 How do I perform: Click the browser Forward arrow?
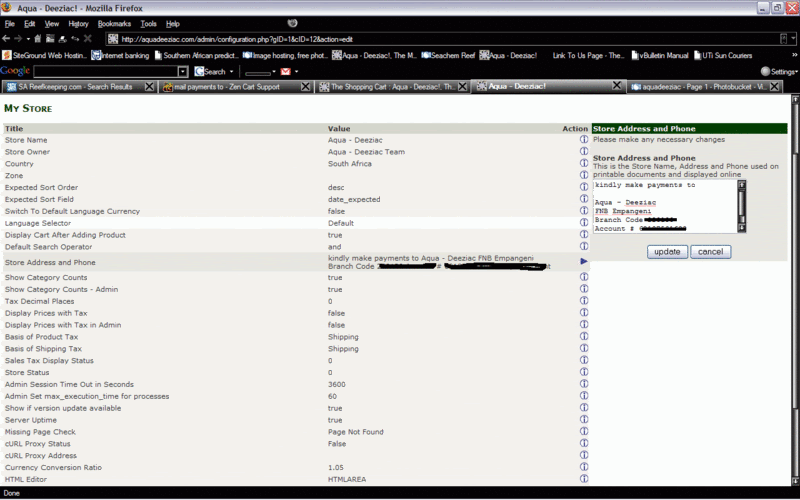[x=18, y=39]
